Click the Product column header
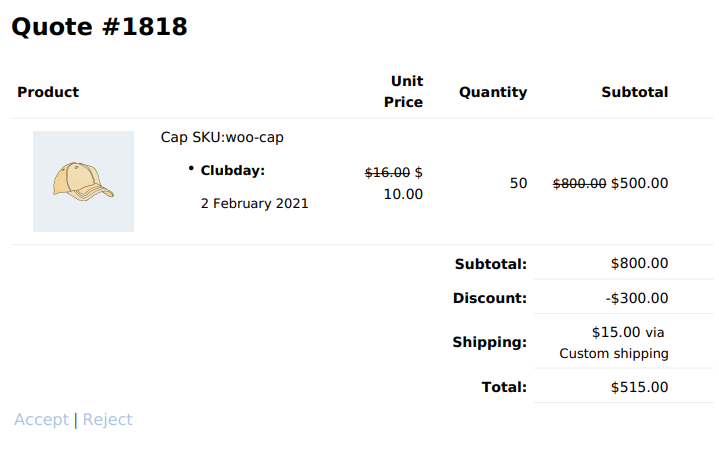Screen dimensions: 719x457 (48, 92)
